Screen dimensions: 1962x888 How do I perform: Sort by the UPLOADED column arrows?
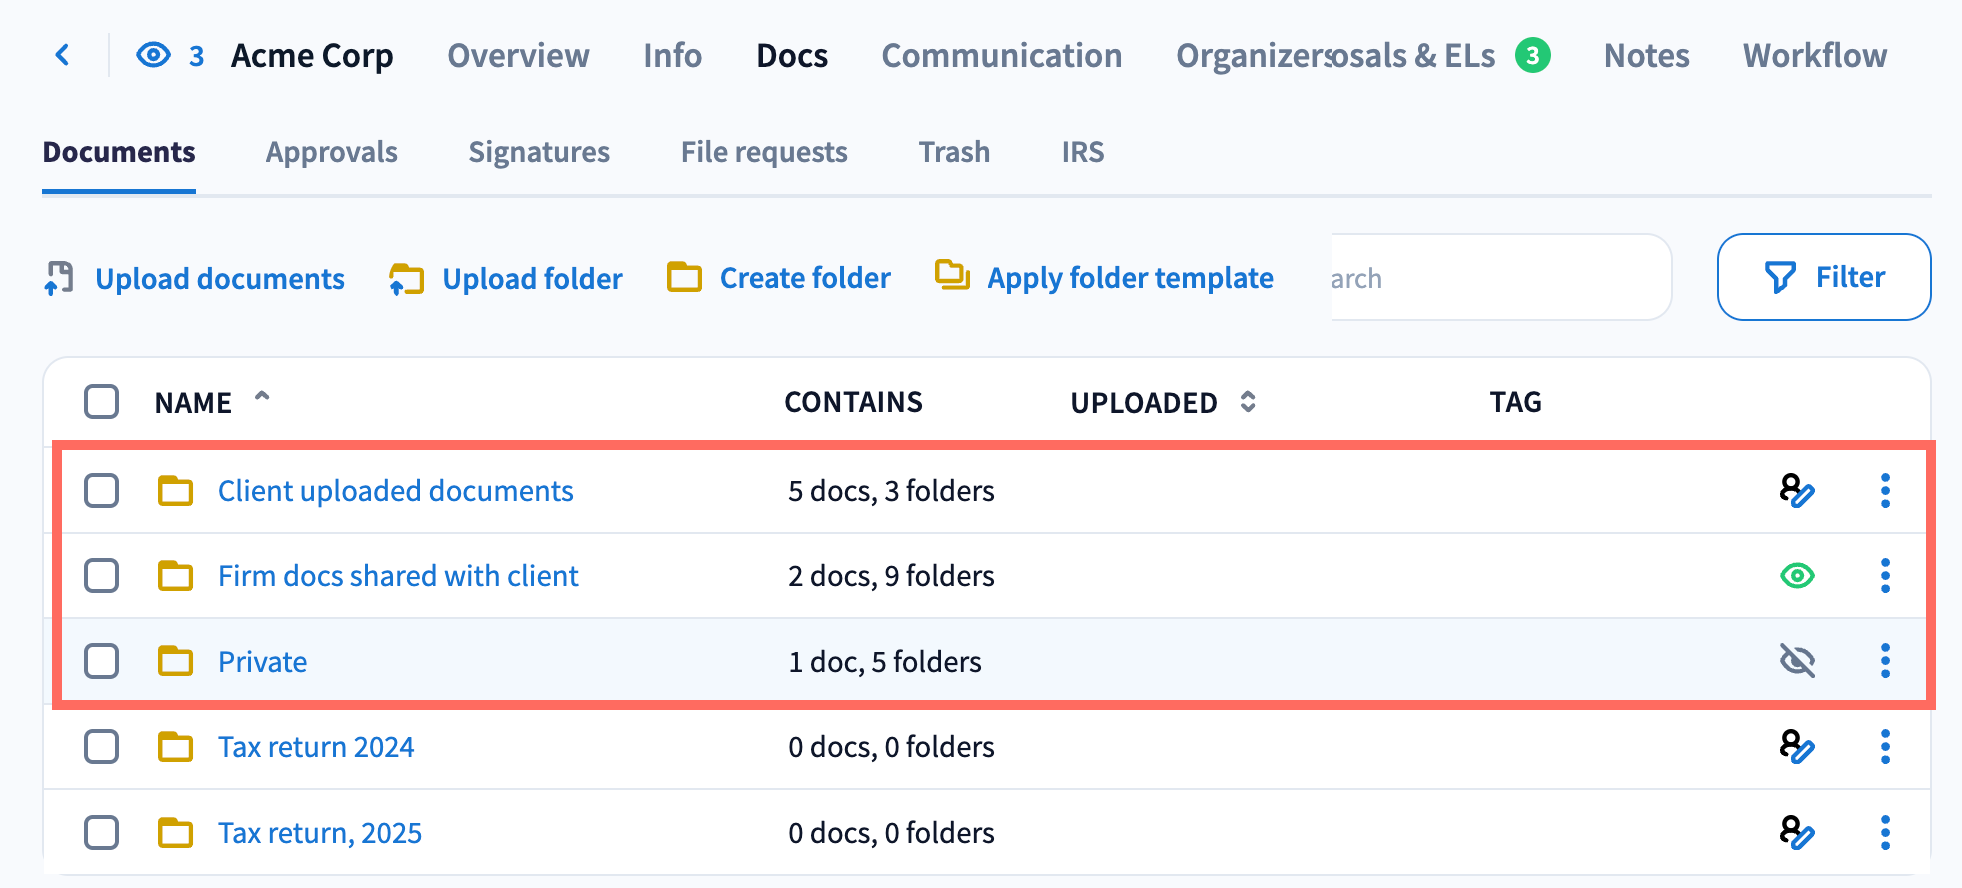point(1248,402)
